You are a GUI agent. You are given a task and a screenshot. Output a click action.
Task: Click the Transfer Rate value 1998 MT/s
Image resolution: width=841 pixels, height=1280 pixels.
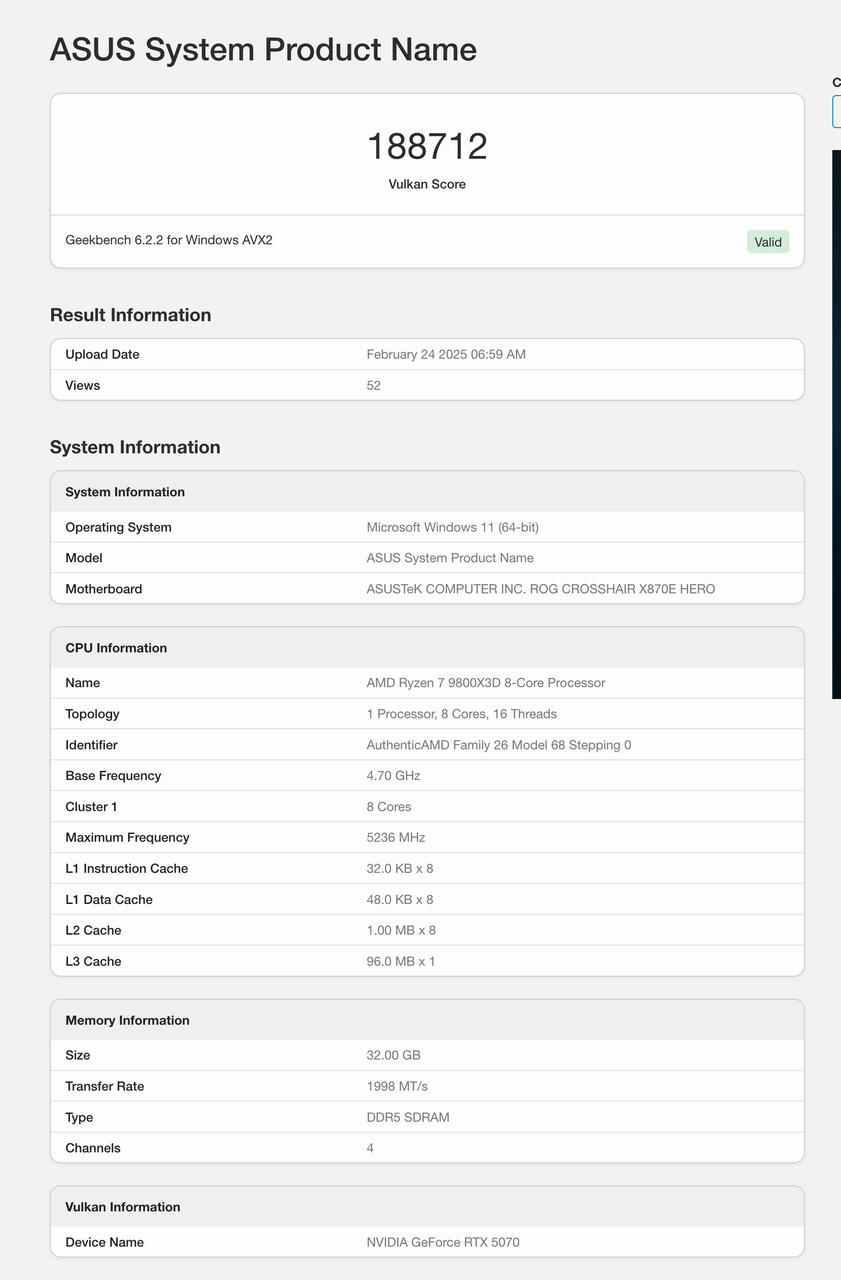[397, 1086]
